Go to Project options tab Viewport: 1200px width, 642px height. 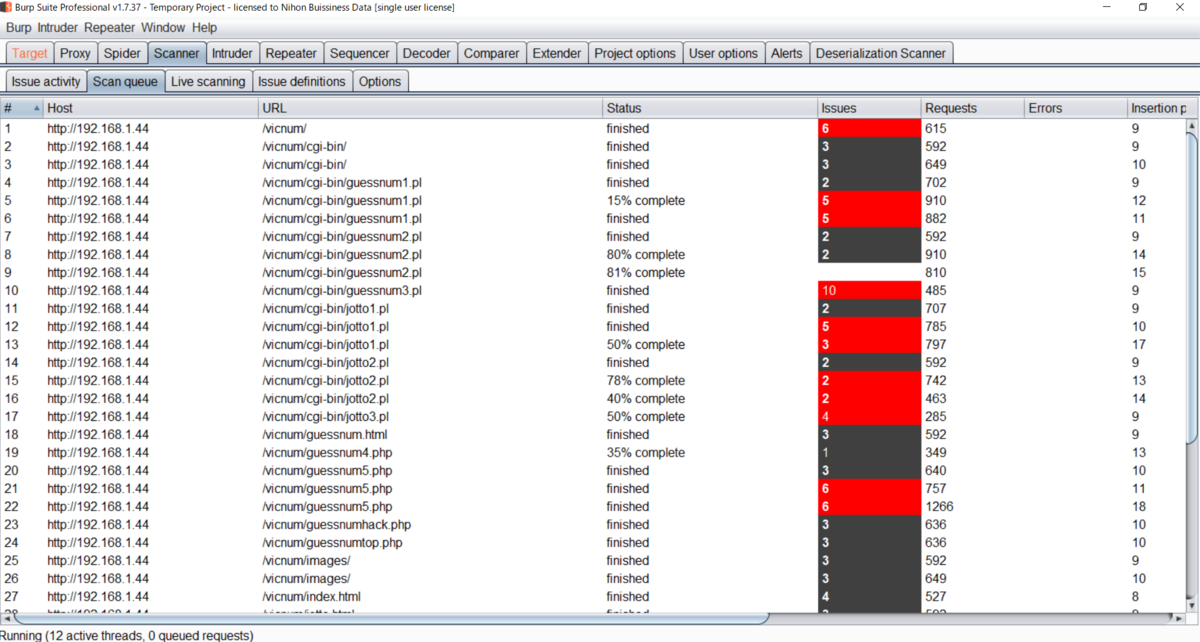pos(635,53)
